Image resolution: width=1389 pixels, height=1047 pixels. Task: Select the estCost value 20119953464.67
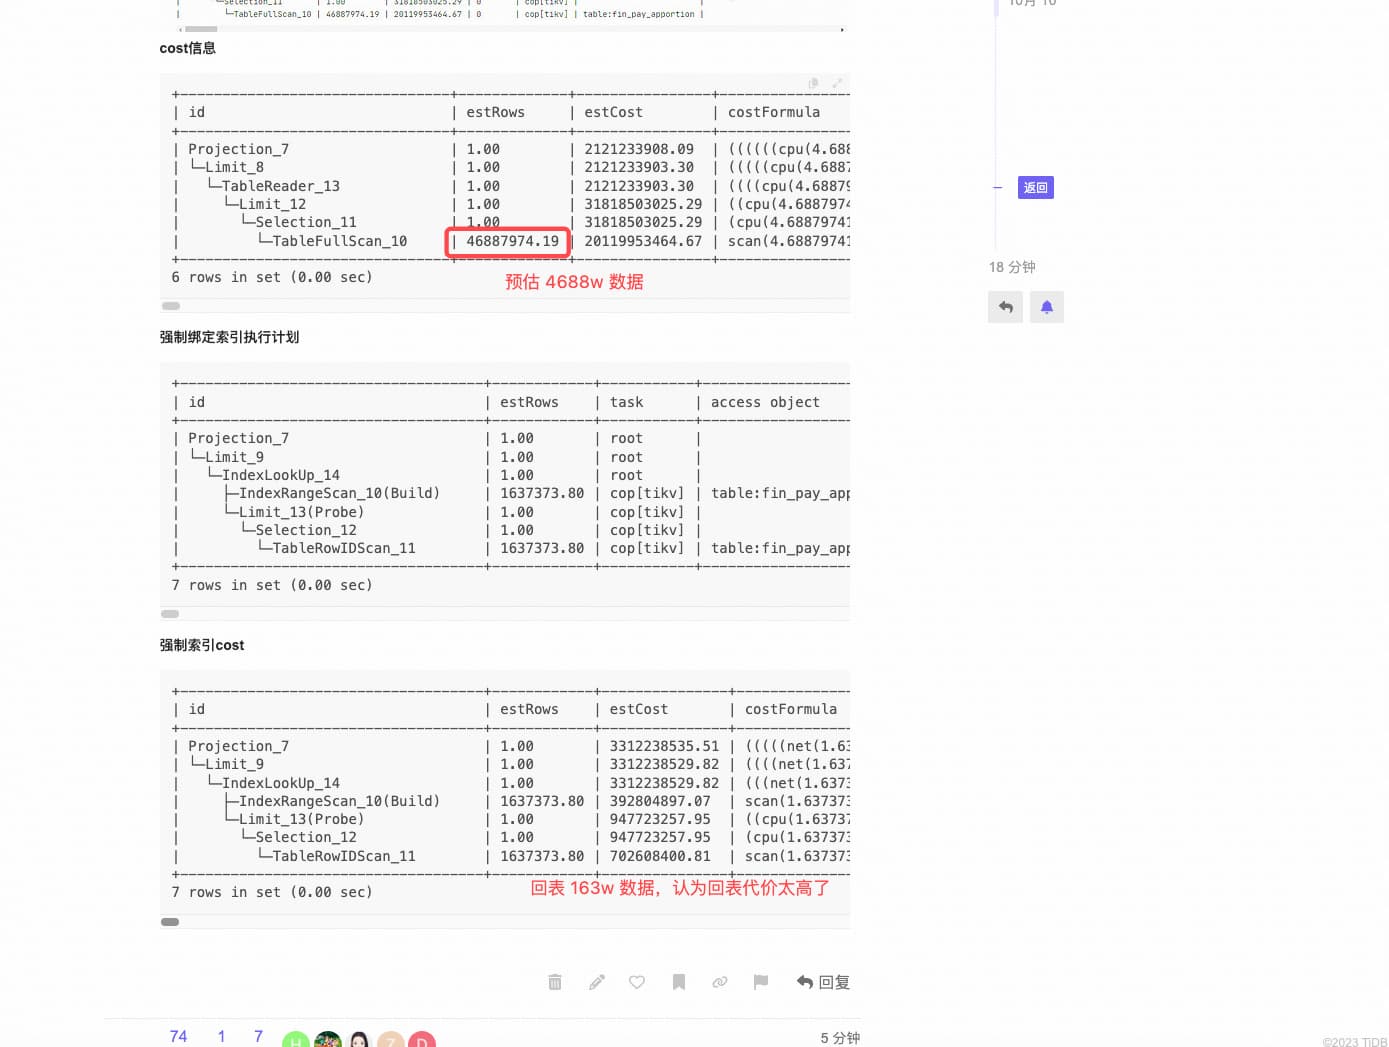coord(643,241)
